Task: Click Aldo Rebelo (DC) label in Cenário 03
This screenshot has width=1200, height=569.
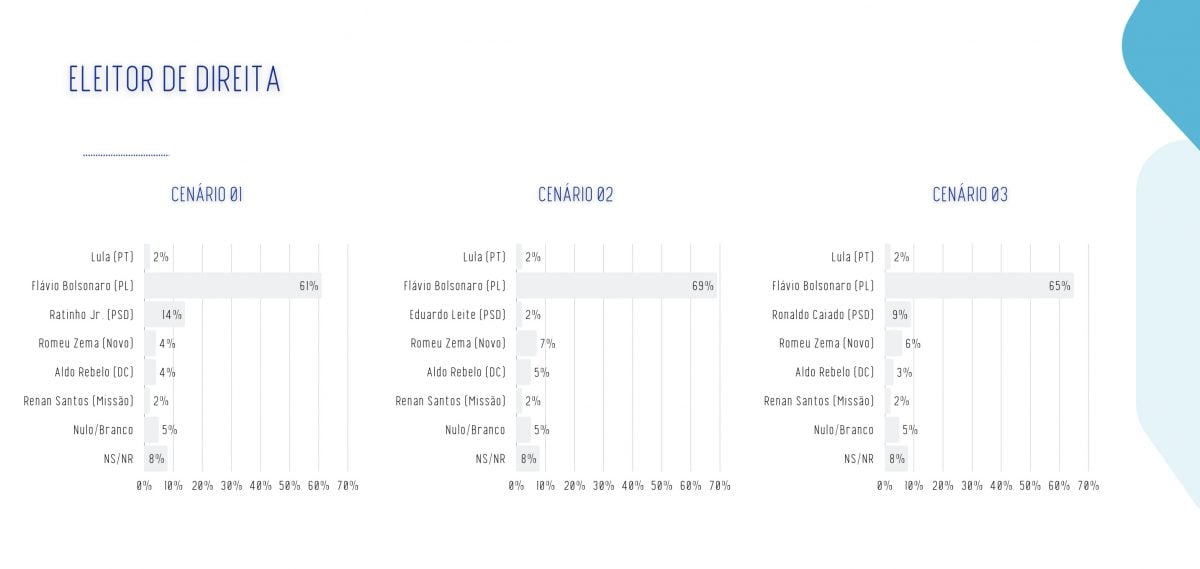Action: (x=834, y=372)
